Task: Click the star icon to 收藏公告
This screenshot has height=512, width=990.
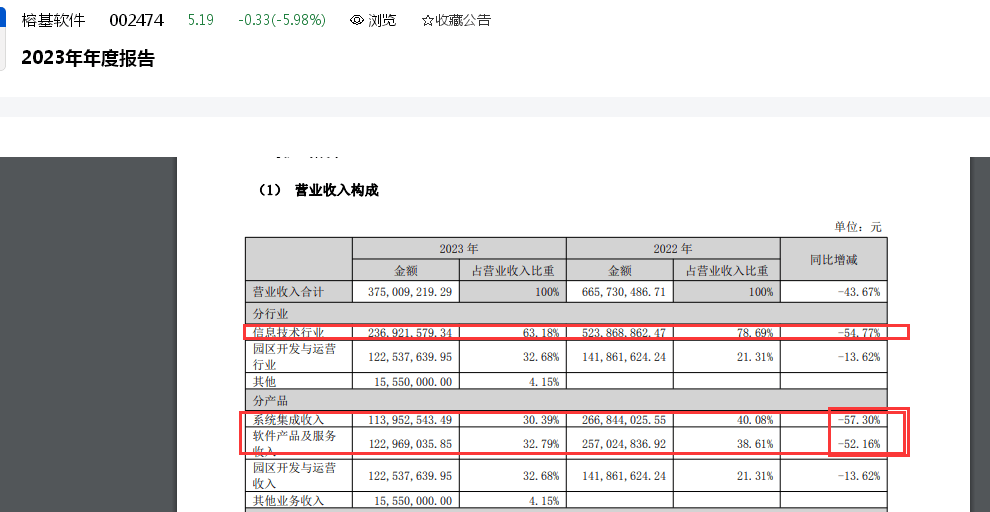Action: pos(427,21)
